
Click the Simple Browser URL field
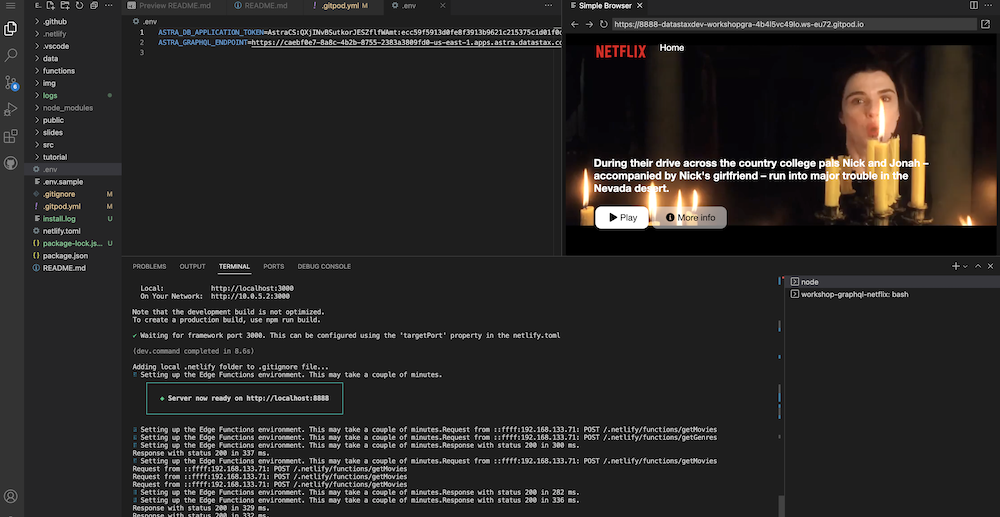point(794,24)
